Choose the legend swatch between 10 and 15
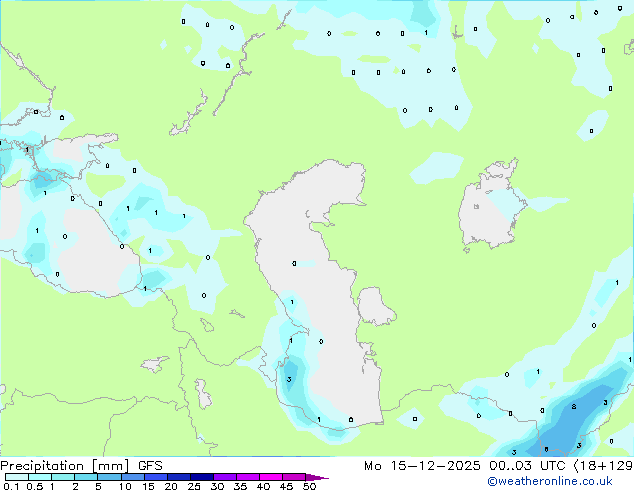Viewport: 634px width, 490px height. (x=132, y=477)
